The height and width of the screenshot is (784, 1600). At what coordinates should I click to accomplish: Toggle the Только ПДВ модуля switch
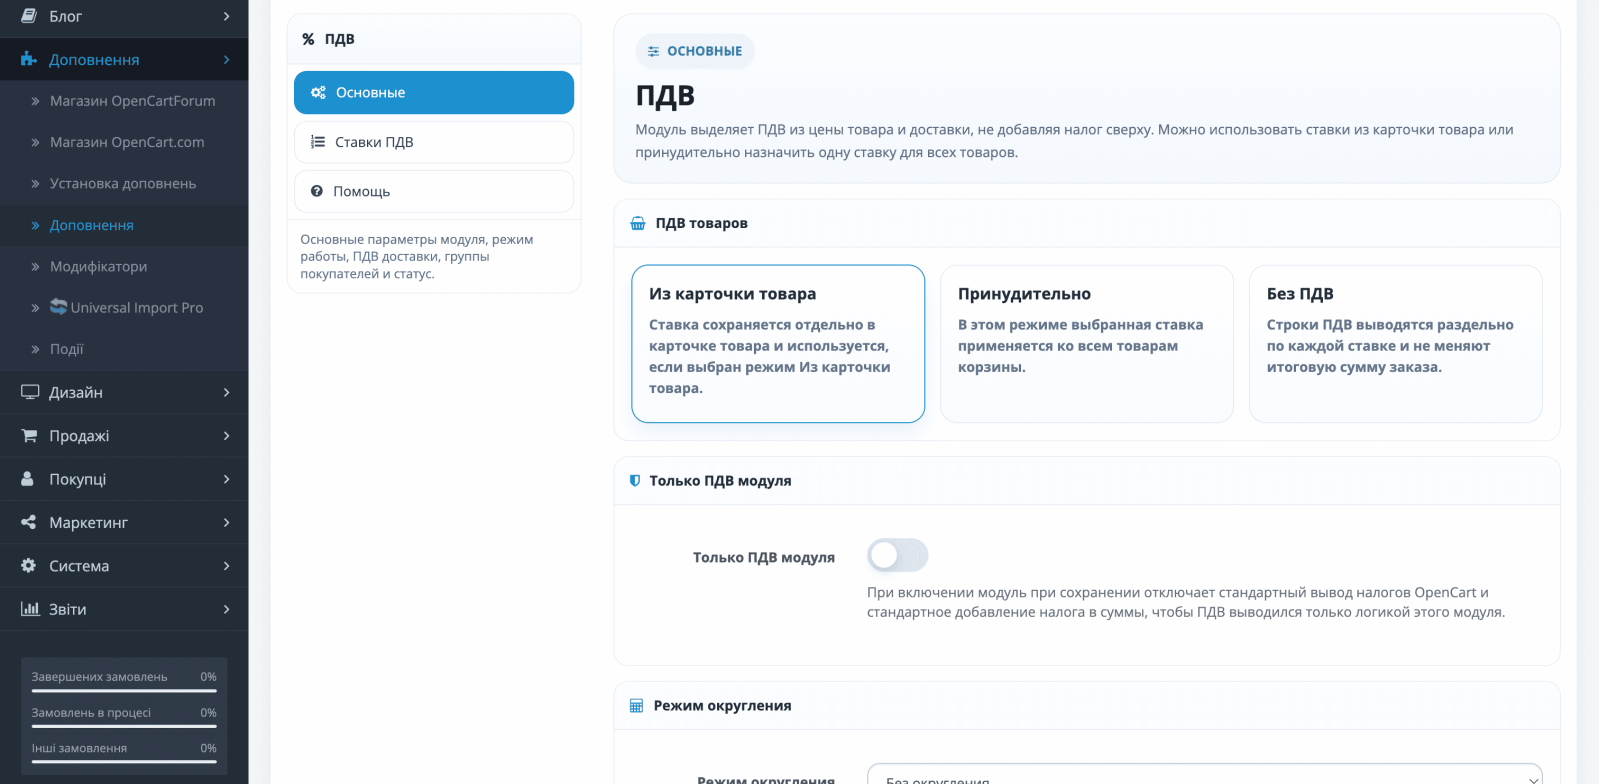[897, 555]
